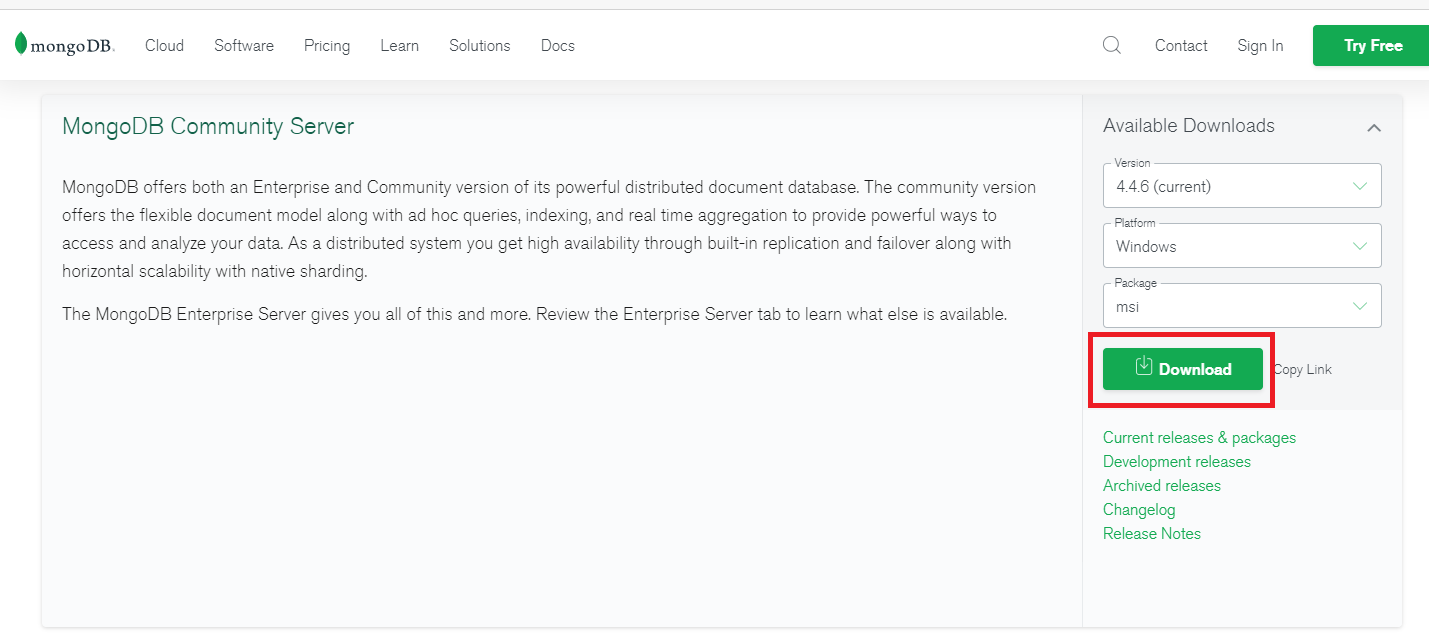Click the Contact link
The image size is (1429, 637).
pyautogui.click(x=1181, y=45)
